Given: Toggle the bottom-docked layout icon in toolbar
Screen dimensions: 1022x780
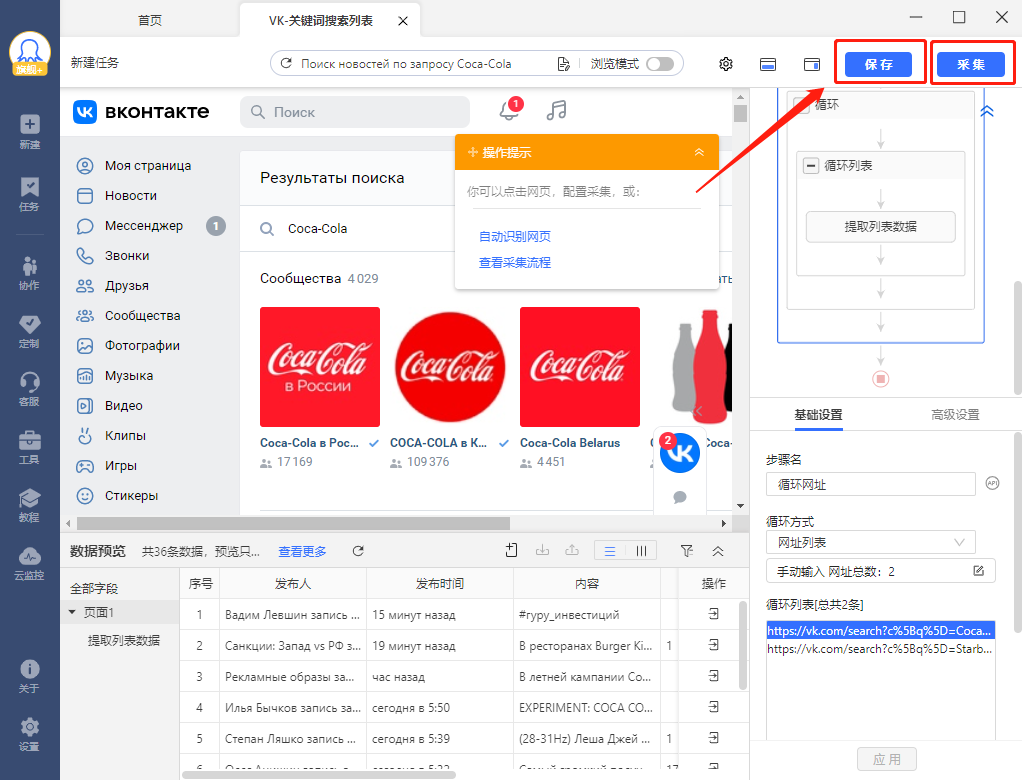Looking at the screenshot, I should 768,64.
